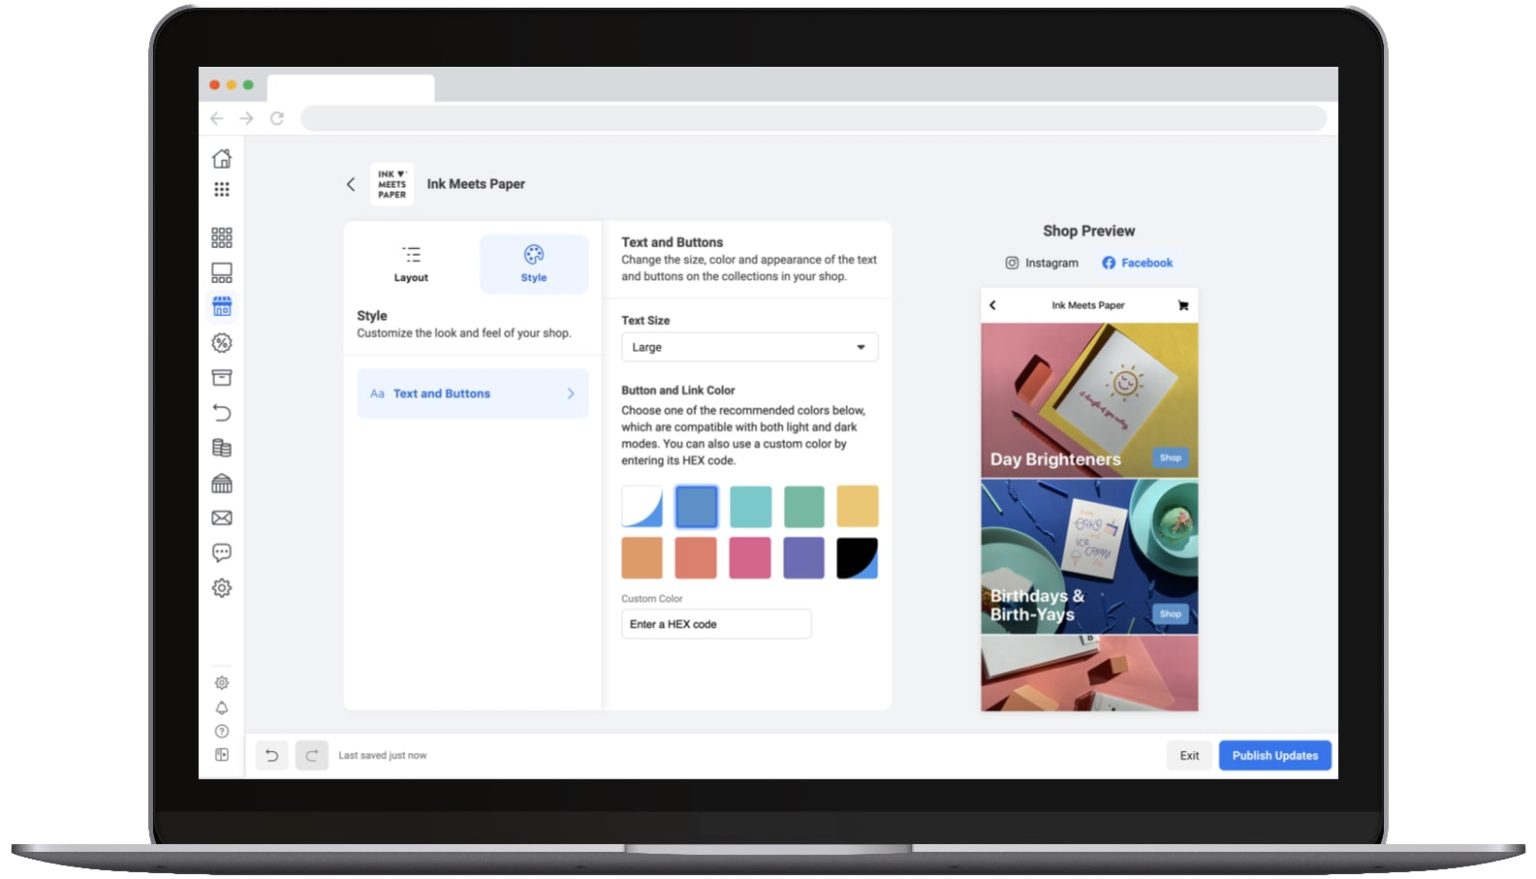This screenshot has width=1536, height=879.
Task: Choose the purple color swatch
Action: click(x=804, y=558)
